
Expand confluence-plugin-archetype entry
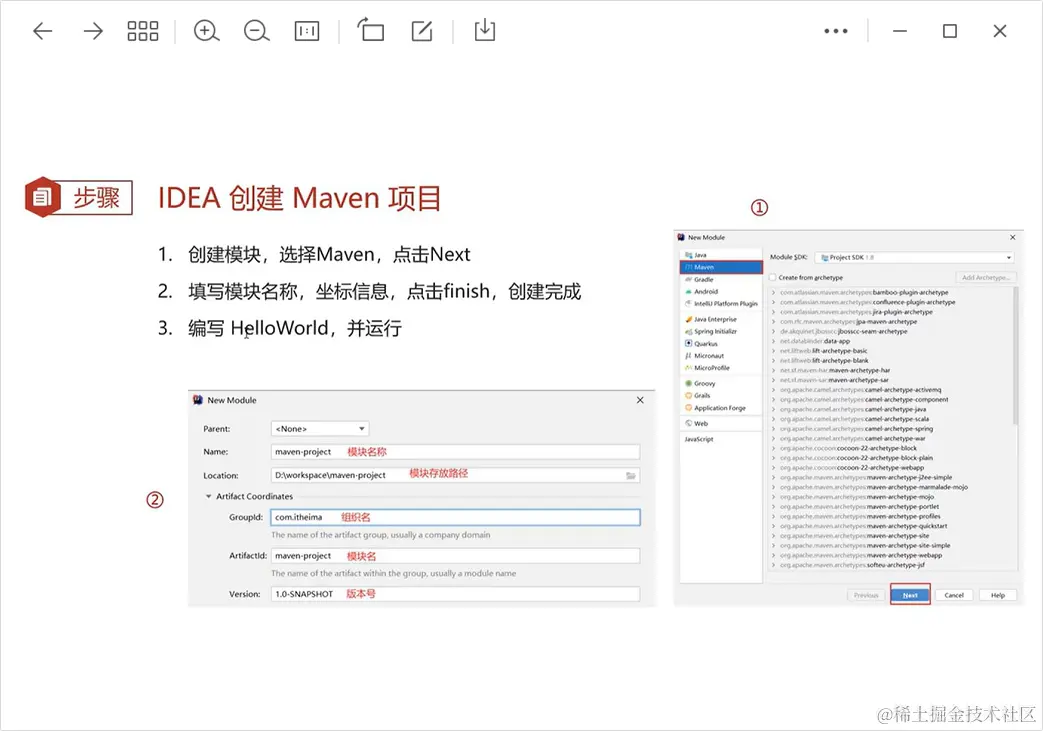(x=773, y=302)
